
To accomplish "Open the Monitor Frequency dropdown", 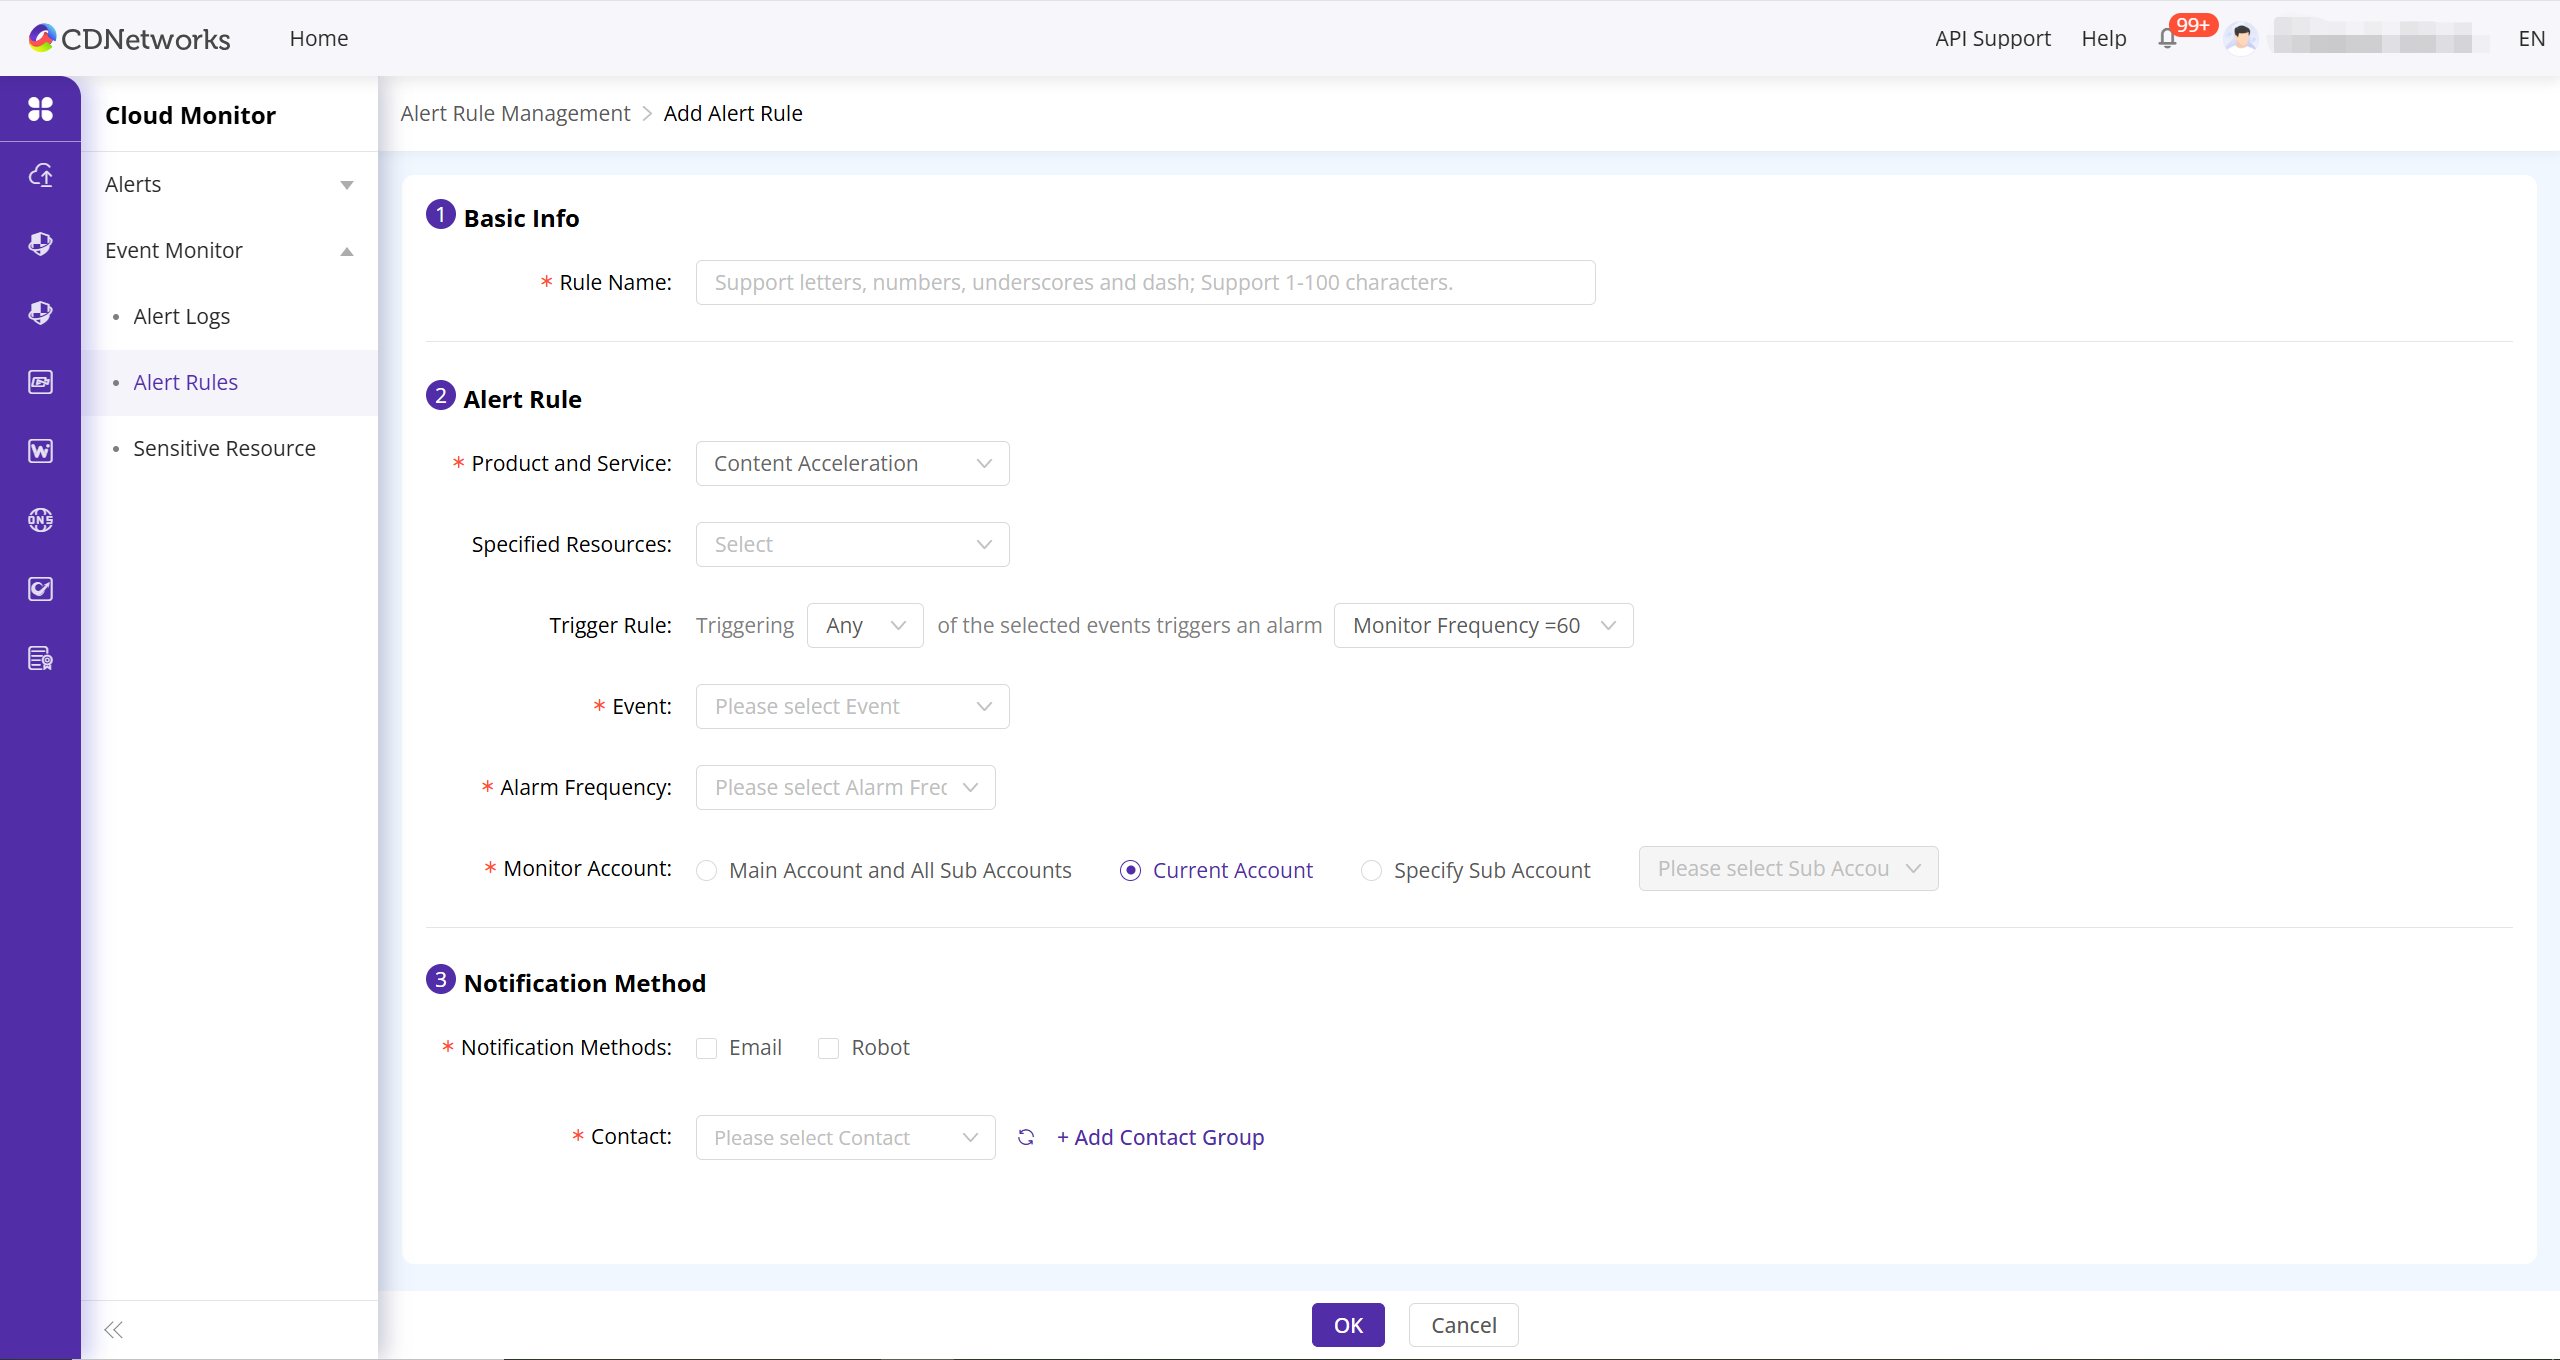I will (x=1482, y=625).
